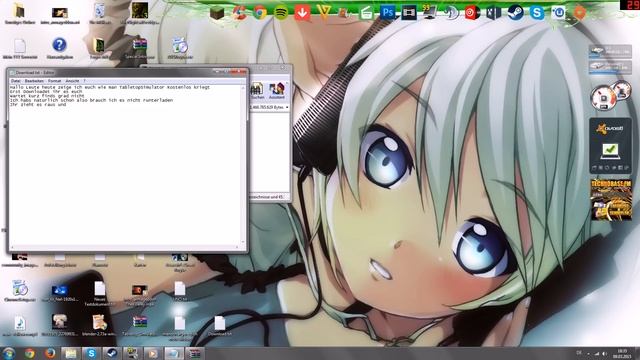
Task: Open the first drive gadget on sidebar
Action: pos(610,51)
